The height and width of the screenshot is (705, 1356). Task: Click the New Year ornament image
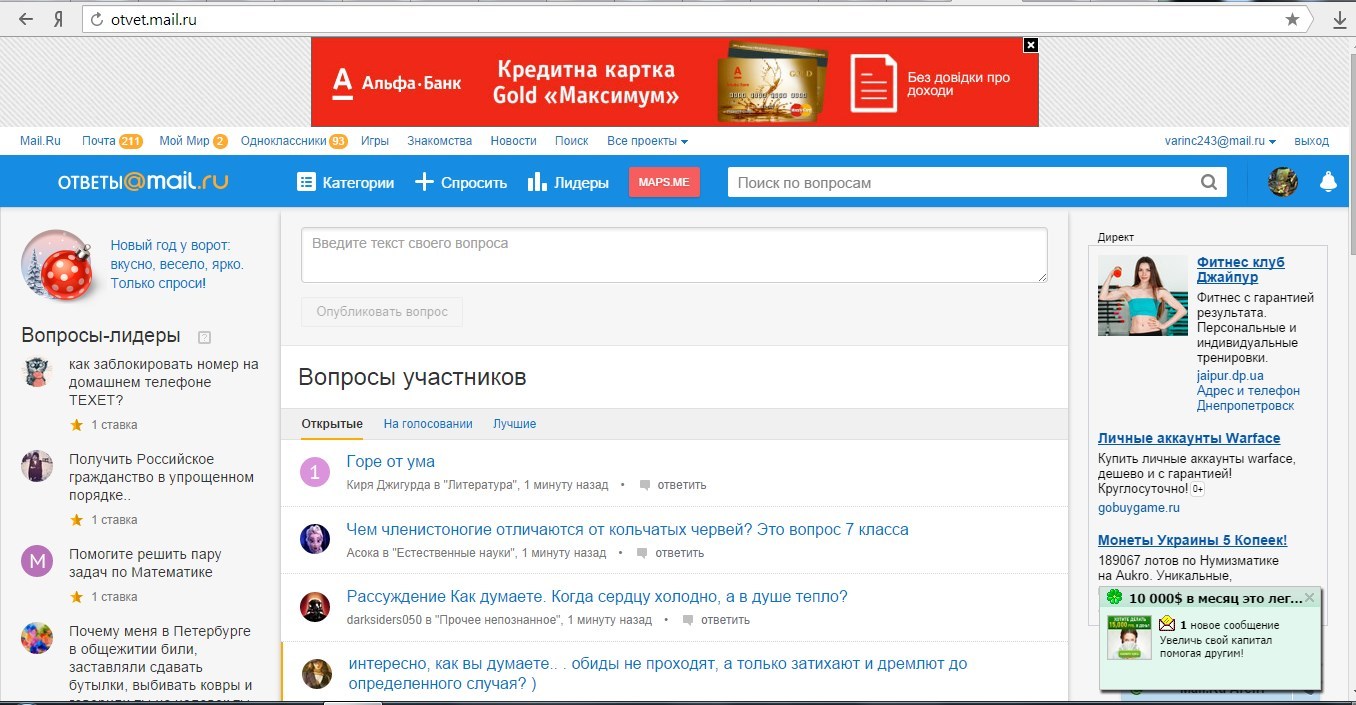60,265
